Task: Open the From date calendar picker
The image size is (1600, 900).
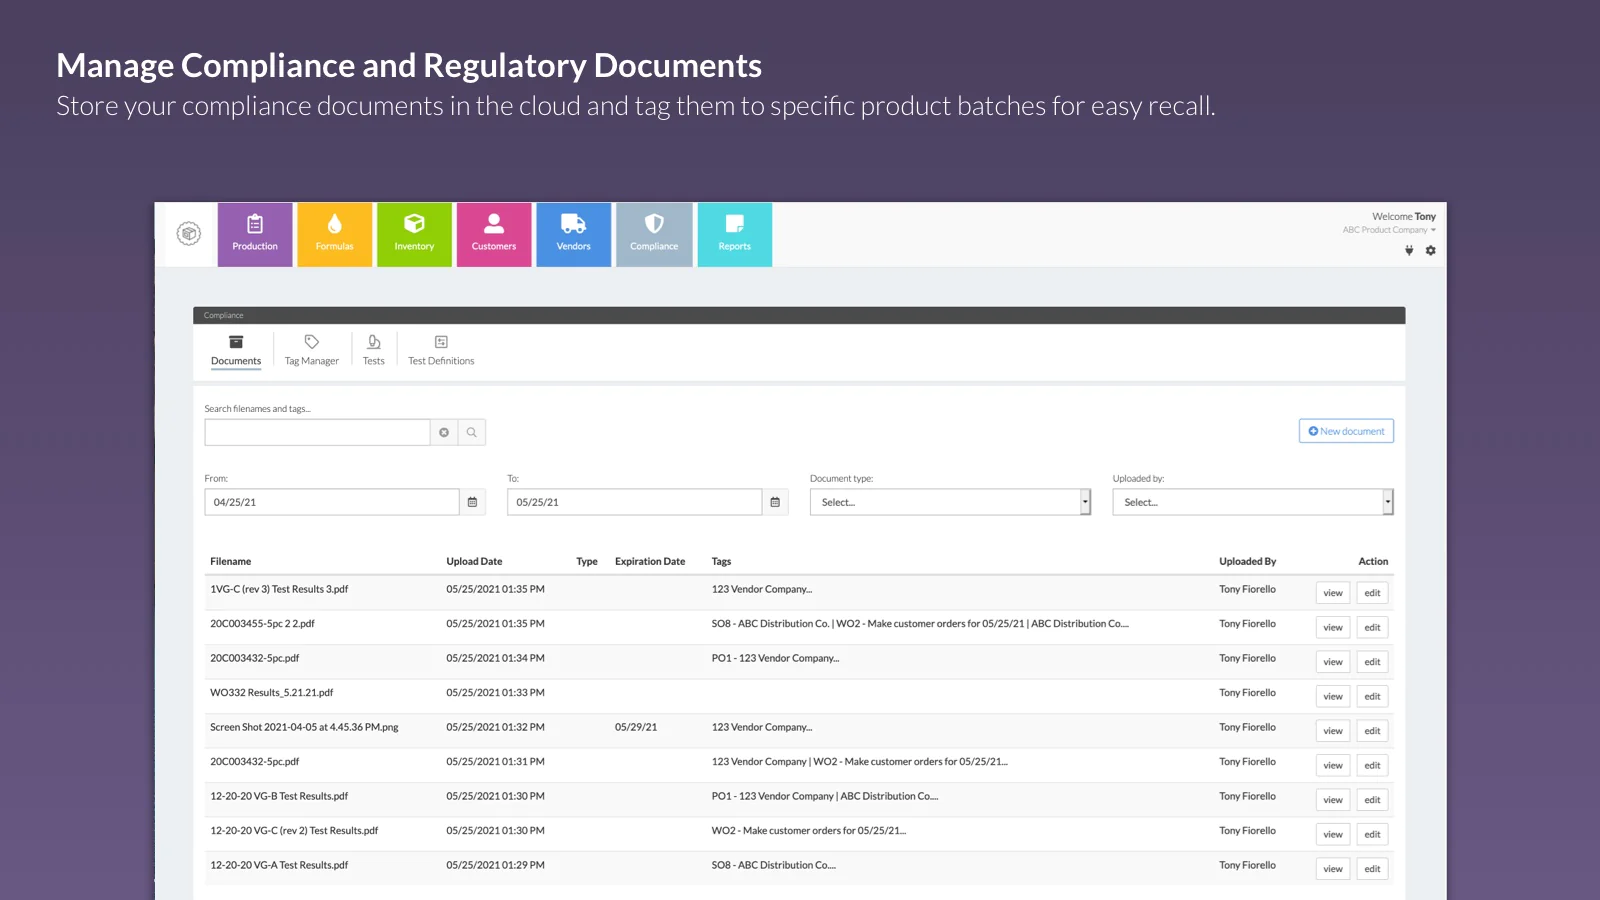Action: [473, 502]
